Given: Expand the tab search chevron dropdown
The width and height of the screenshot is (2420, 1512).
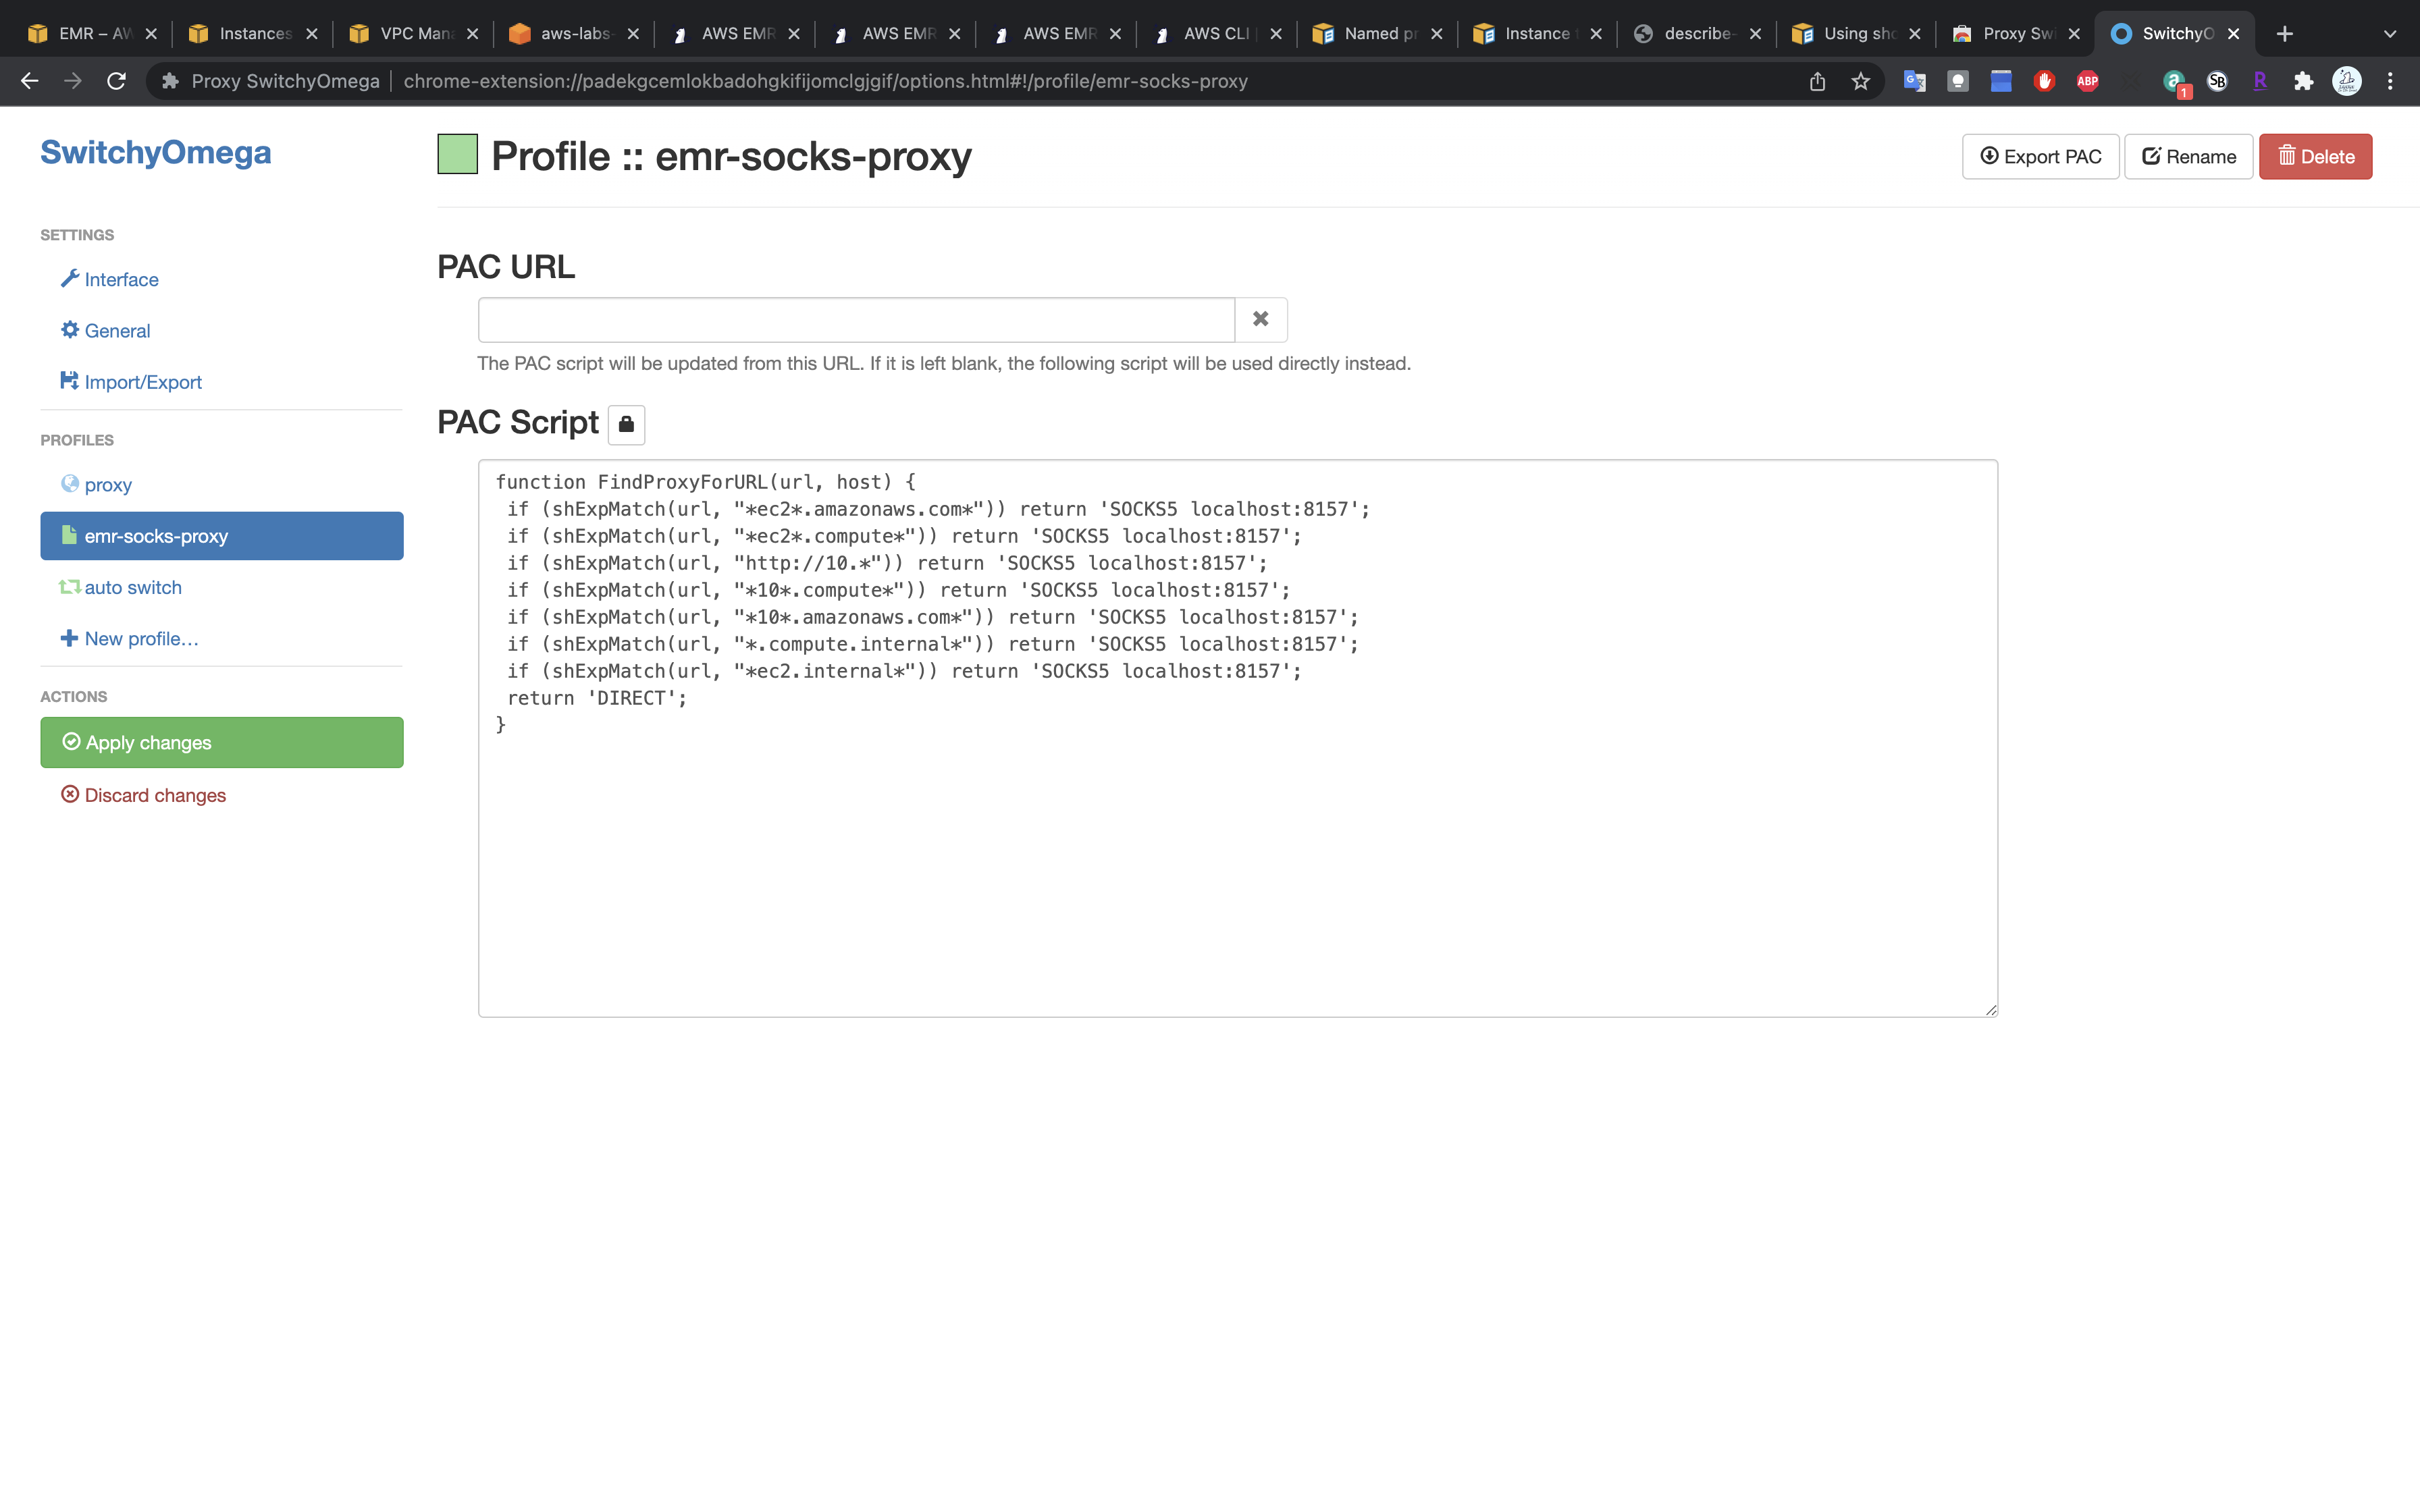Looking at the screenshot, I should click(2390, 33).
